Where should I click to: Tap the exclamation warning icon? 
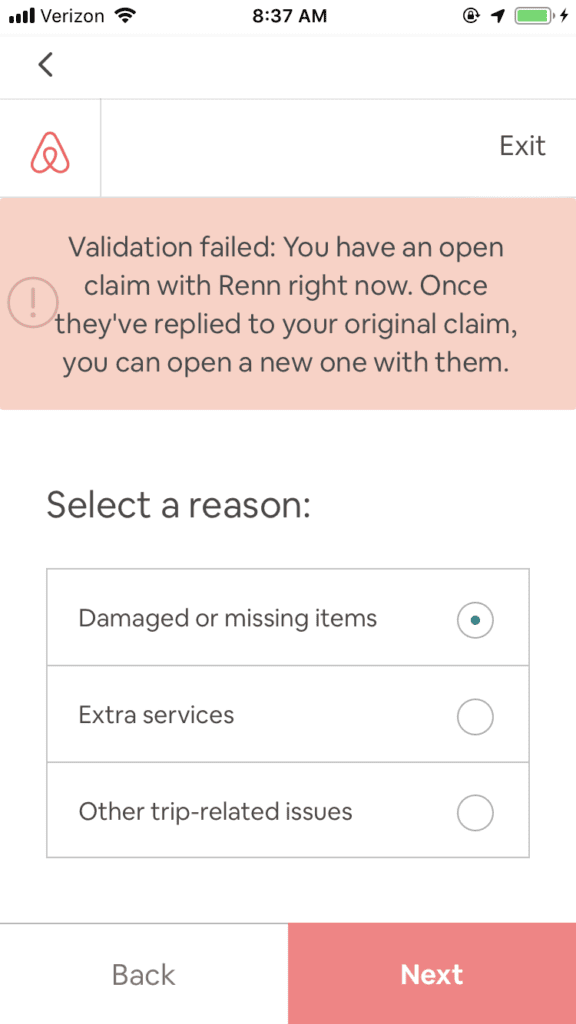pyautogui.click(x=33, y=302)
